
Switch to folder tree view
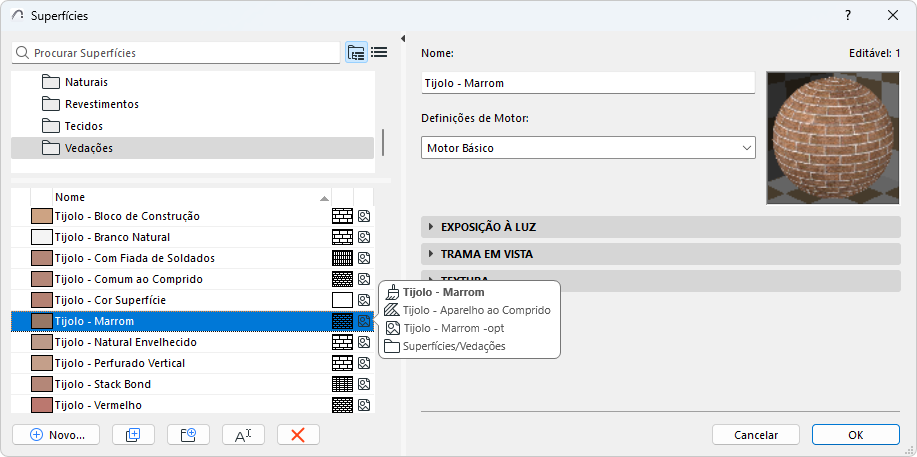pyautogui.click(x=356, y=53)
